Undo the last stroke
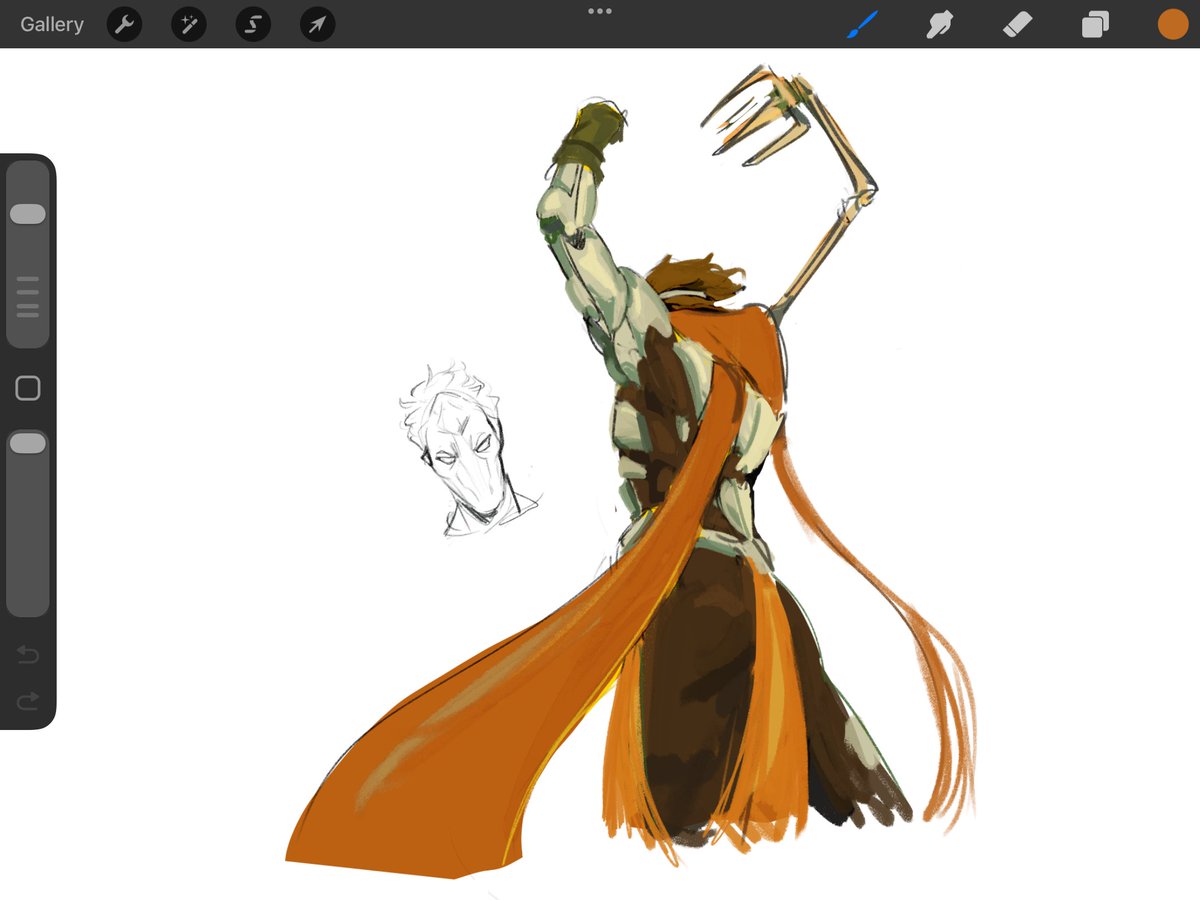 (x=28, y=655)
